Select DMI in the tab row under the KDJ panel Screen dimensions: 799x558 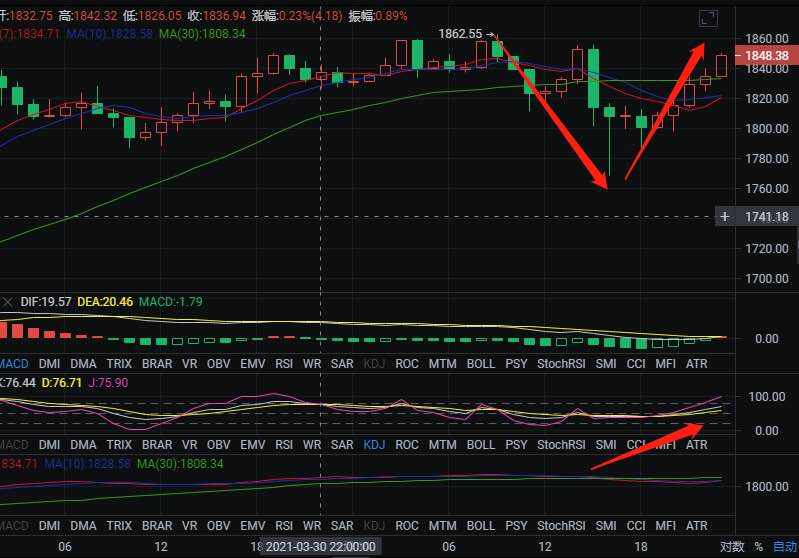click(x=49, y=445)
